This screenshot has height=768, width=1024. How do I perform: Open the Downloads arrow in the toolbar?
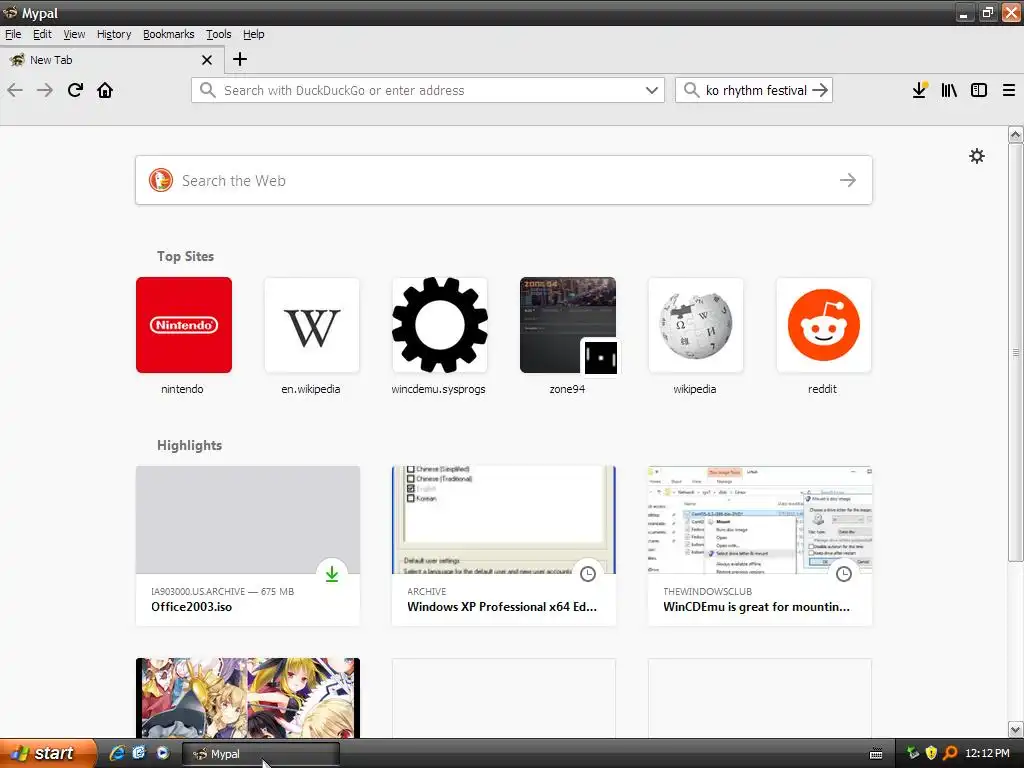pos(920,90)
